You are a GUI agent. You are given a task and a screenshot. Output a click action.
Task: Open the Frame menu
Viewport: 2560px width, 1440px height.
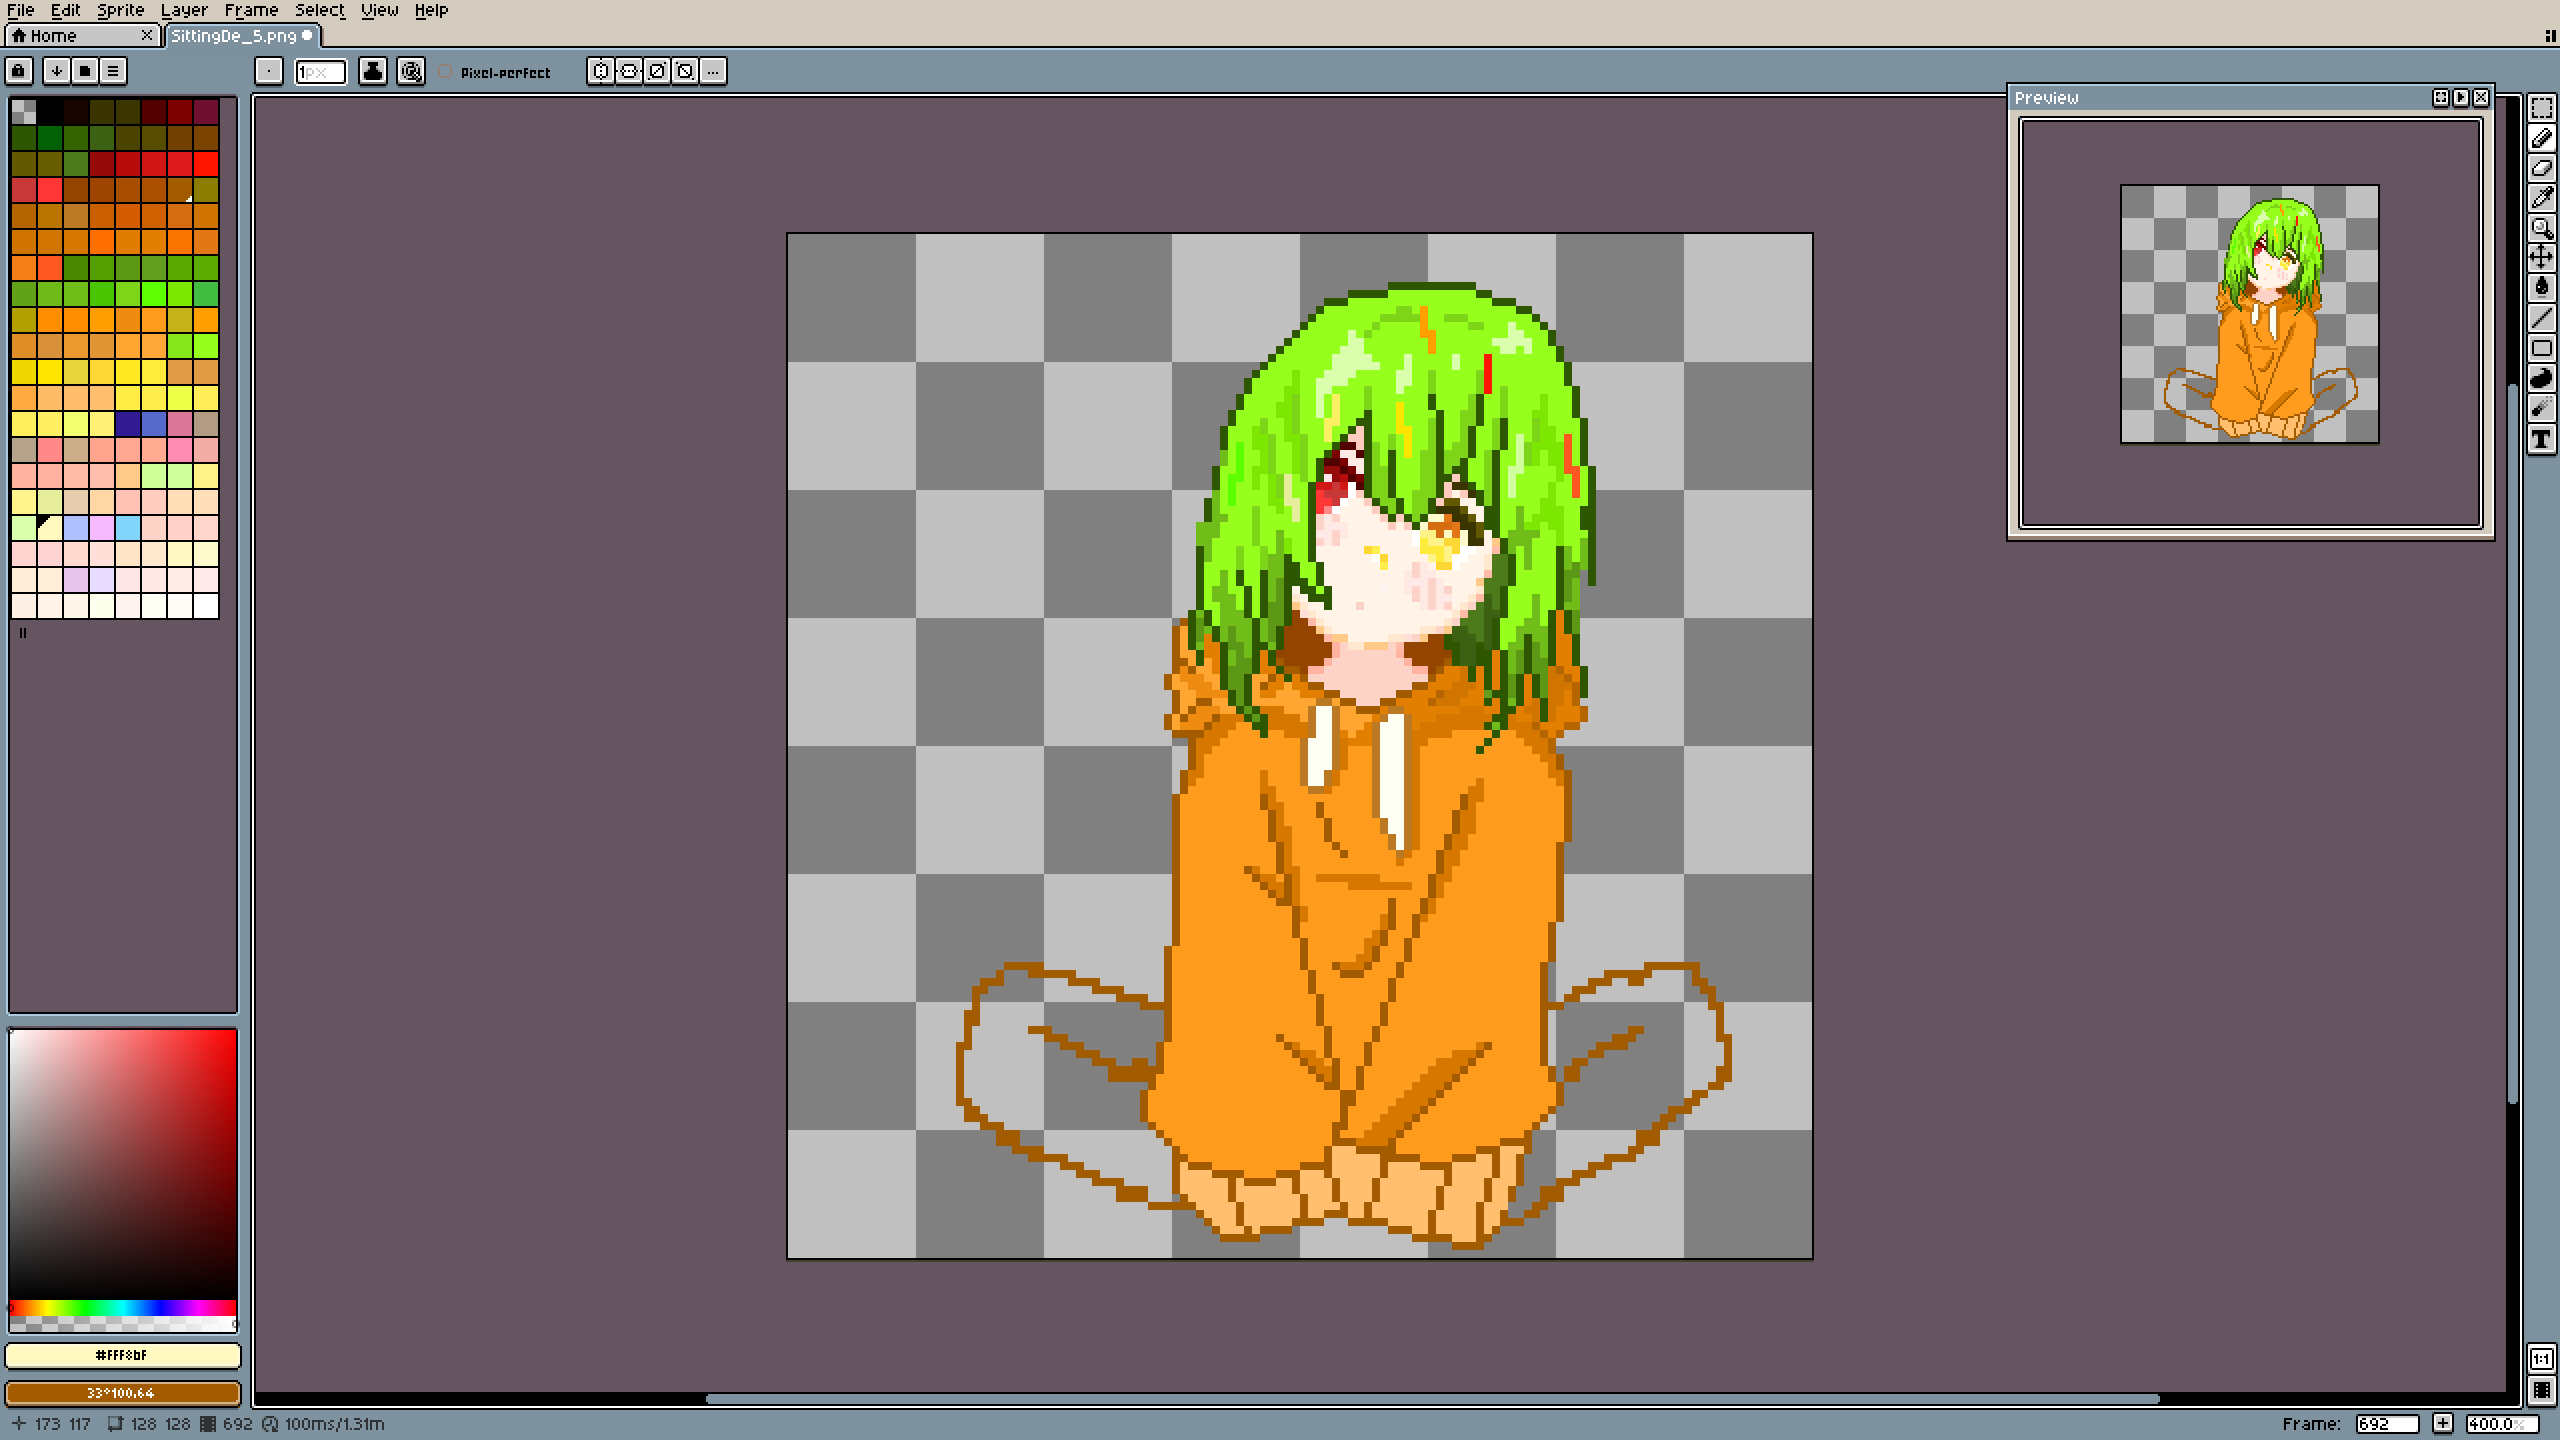coord(251,10)
